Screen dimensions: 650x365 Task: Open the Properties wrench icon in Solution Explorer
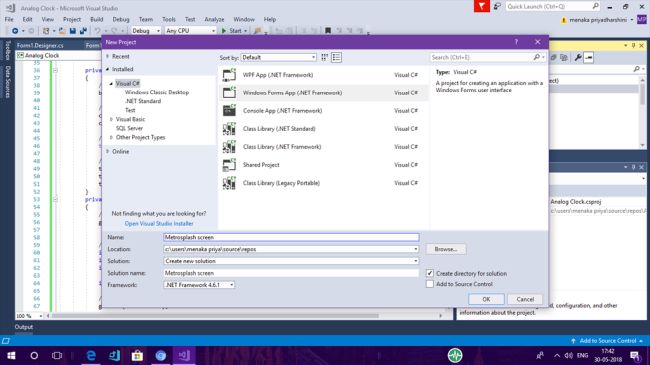[578, 57]
